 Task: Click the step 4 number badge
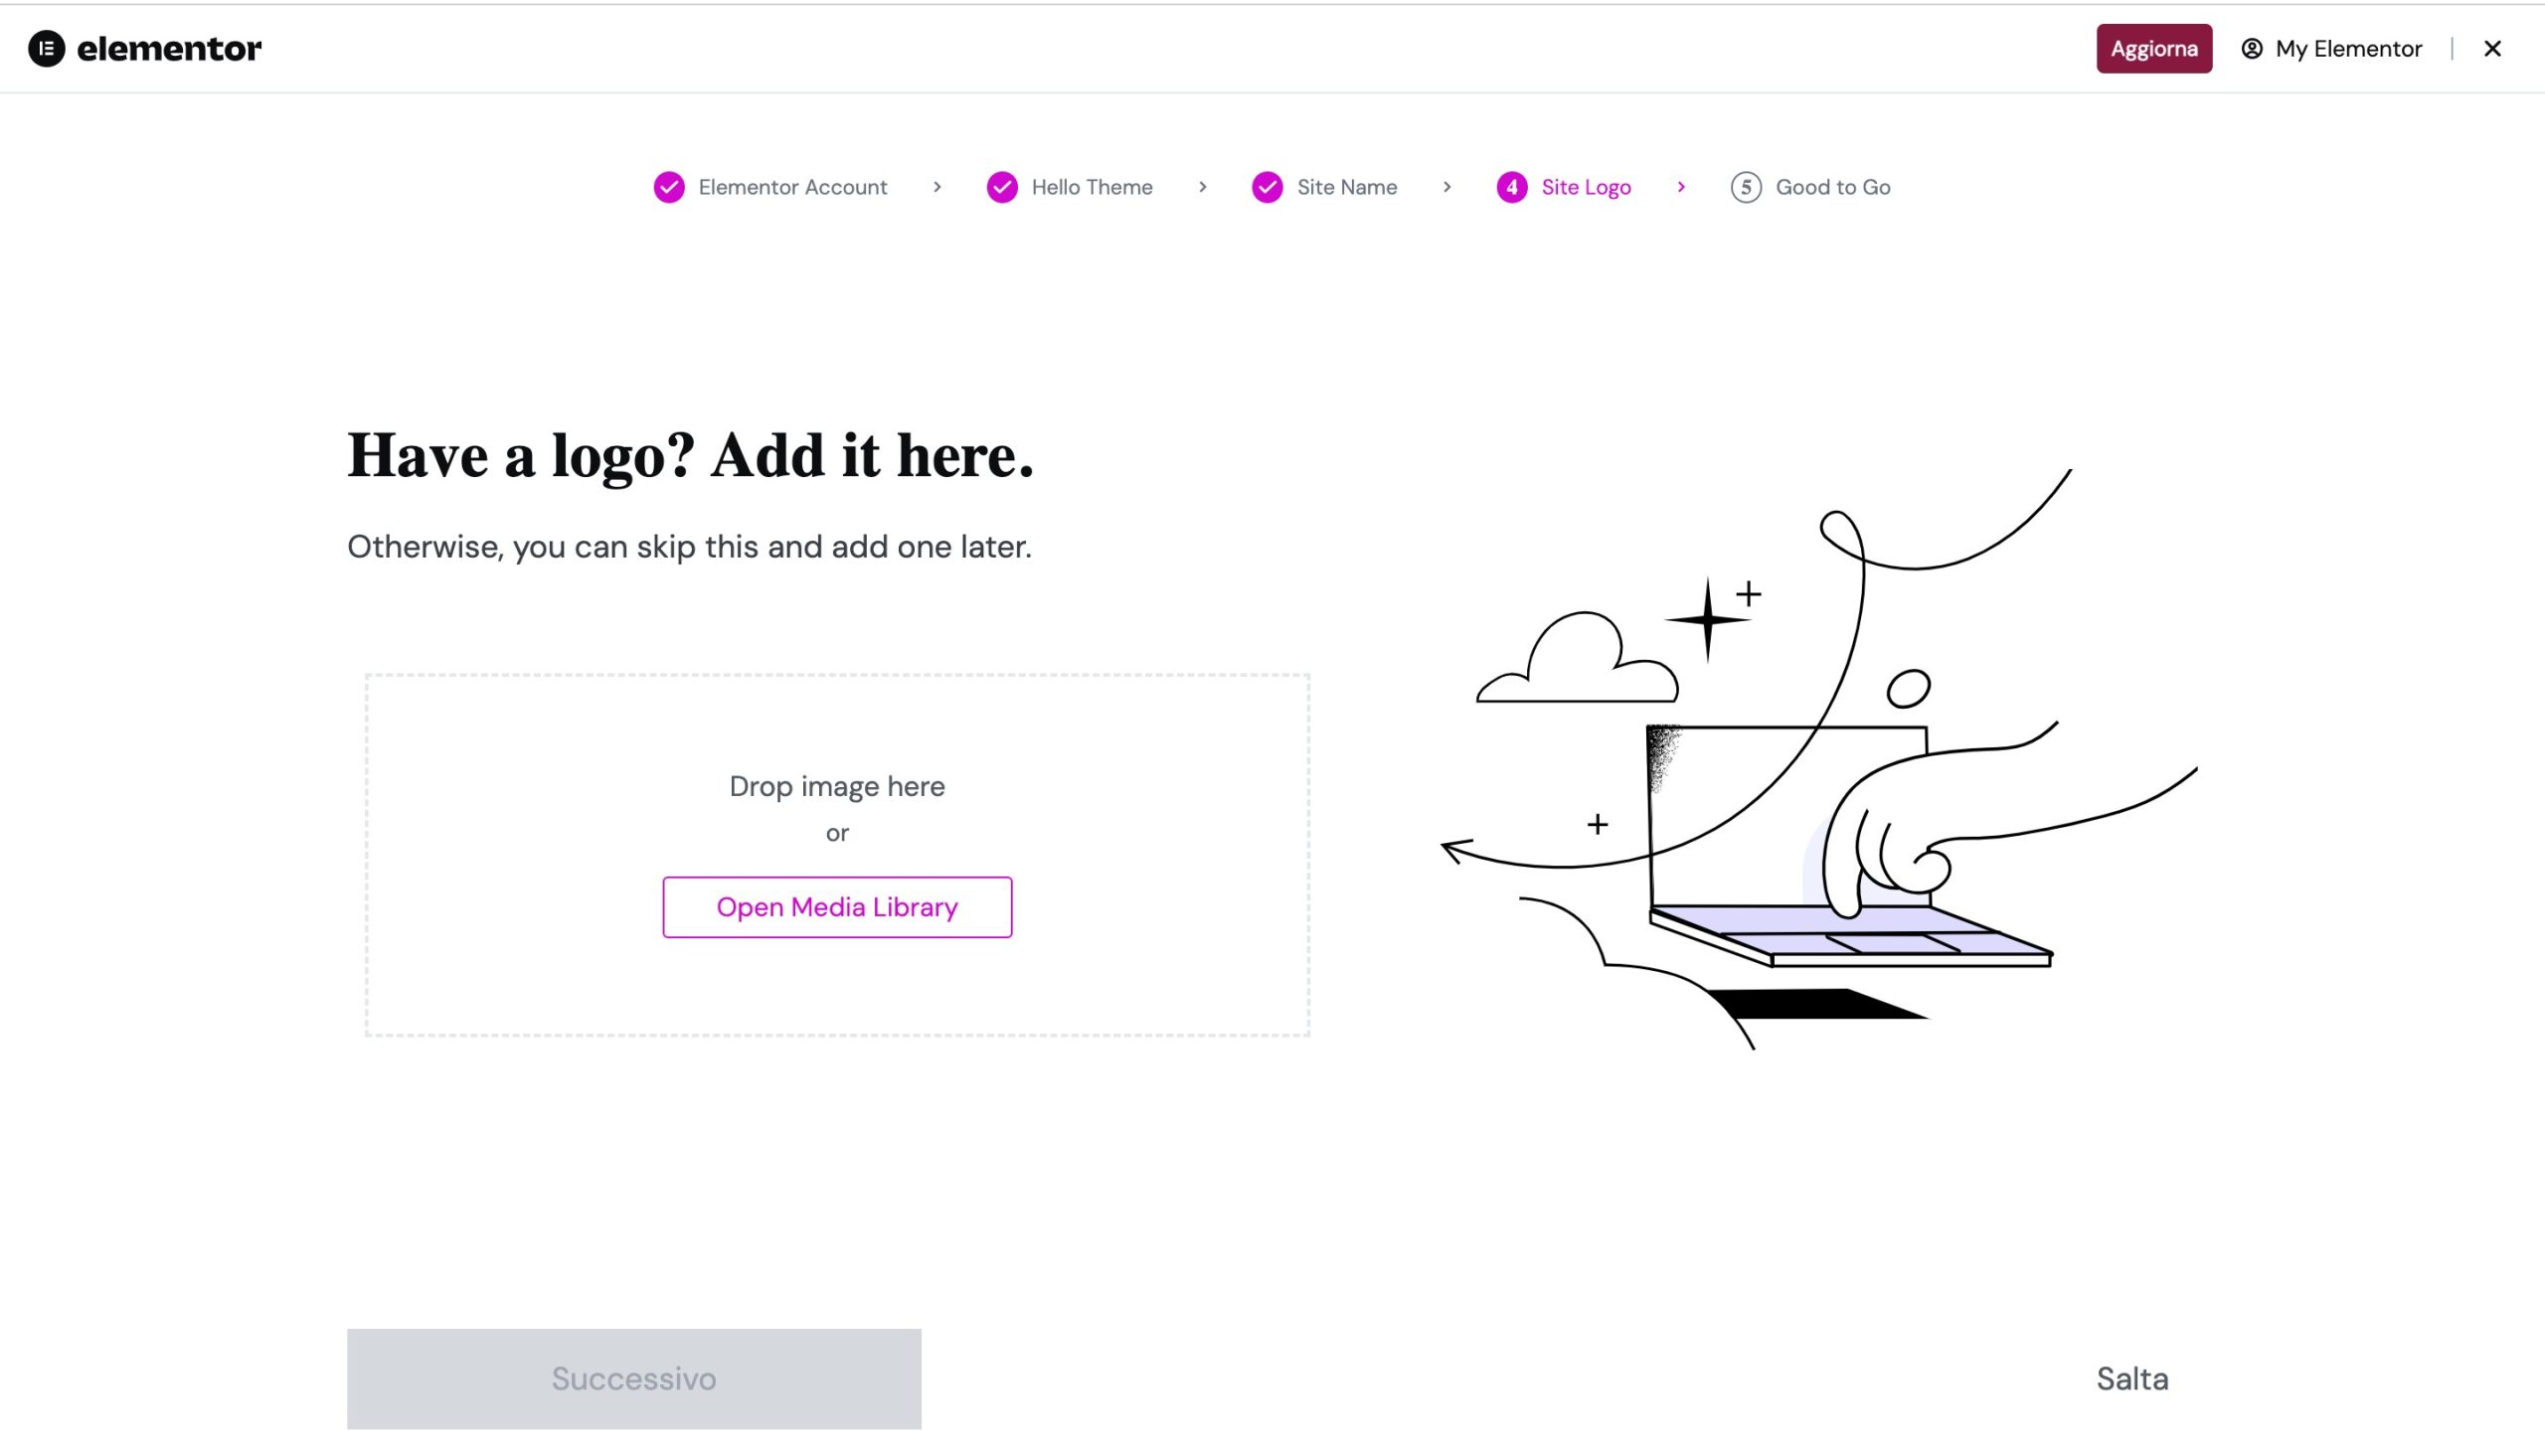(x=1511, y=187)
